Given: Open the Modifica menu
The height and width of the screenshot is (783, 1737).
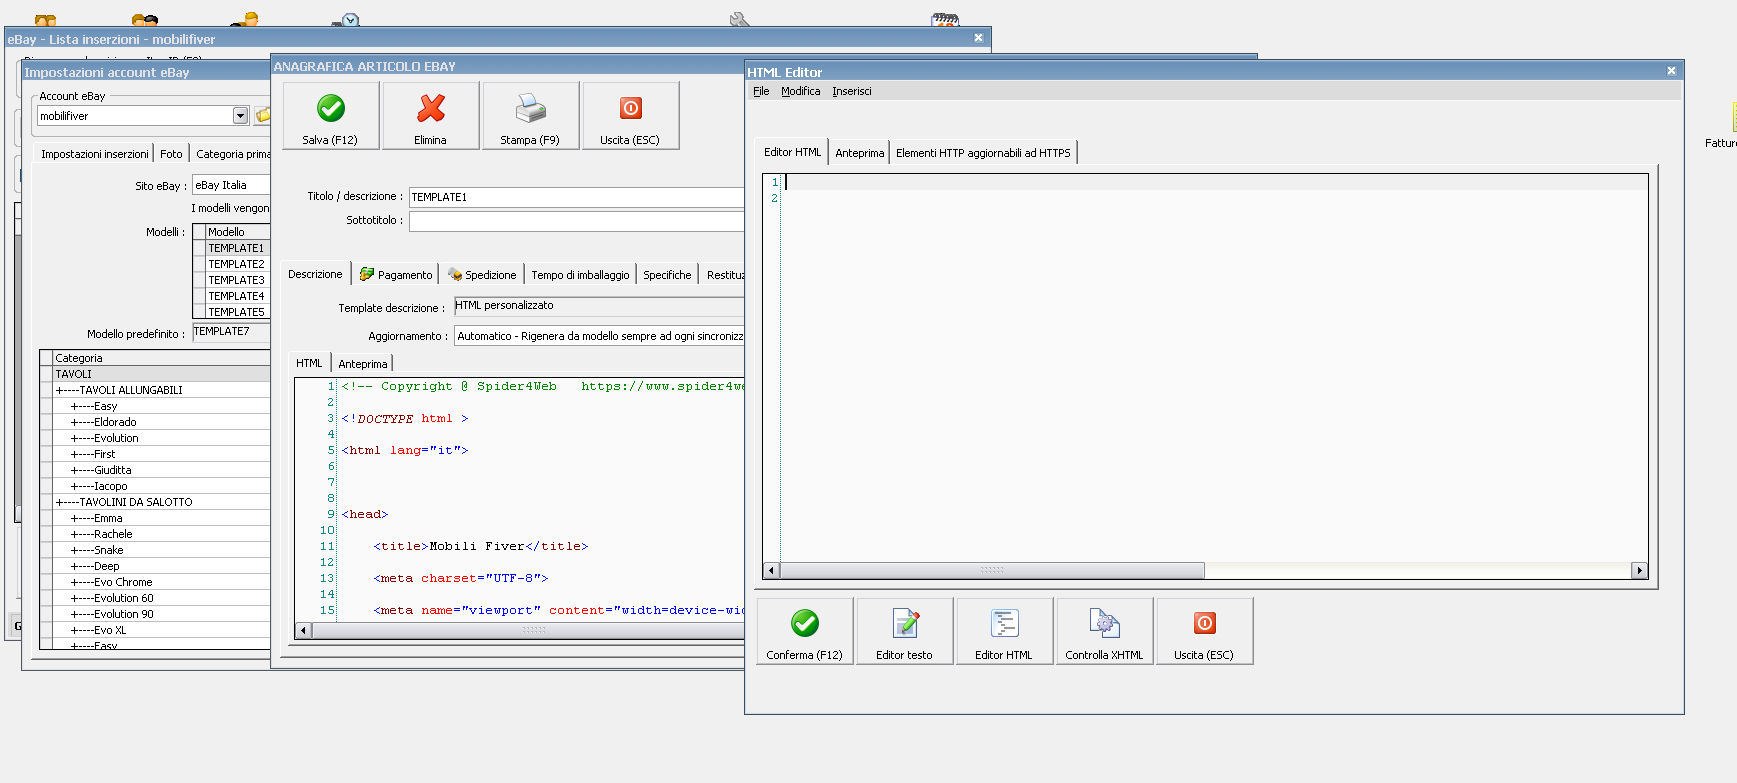Looking at the screenshot, I should pyautogui.click(x=801, y=91).
